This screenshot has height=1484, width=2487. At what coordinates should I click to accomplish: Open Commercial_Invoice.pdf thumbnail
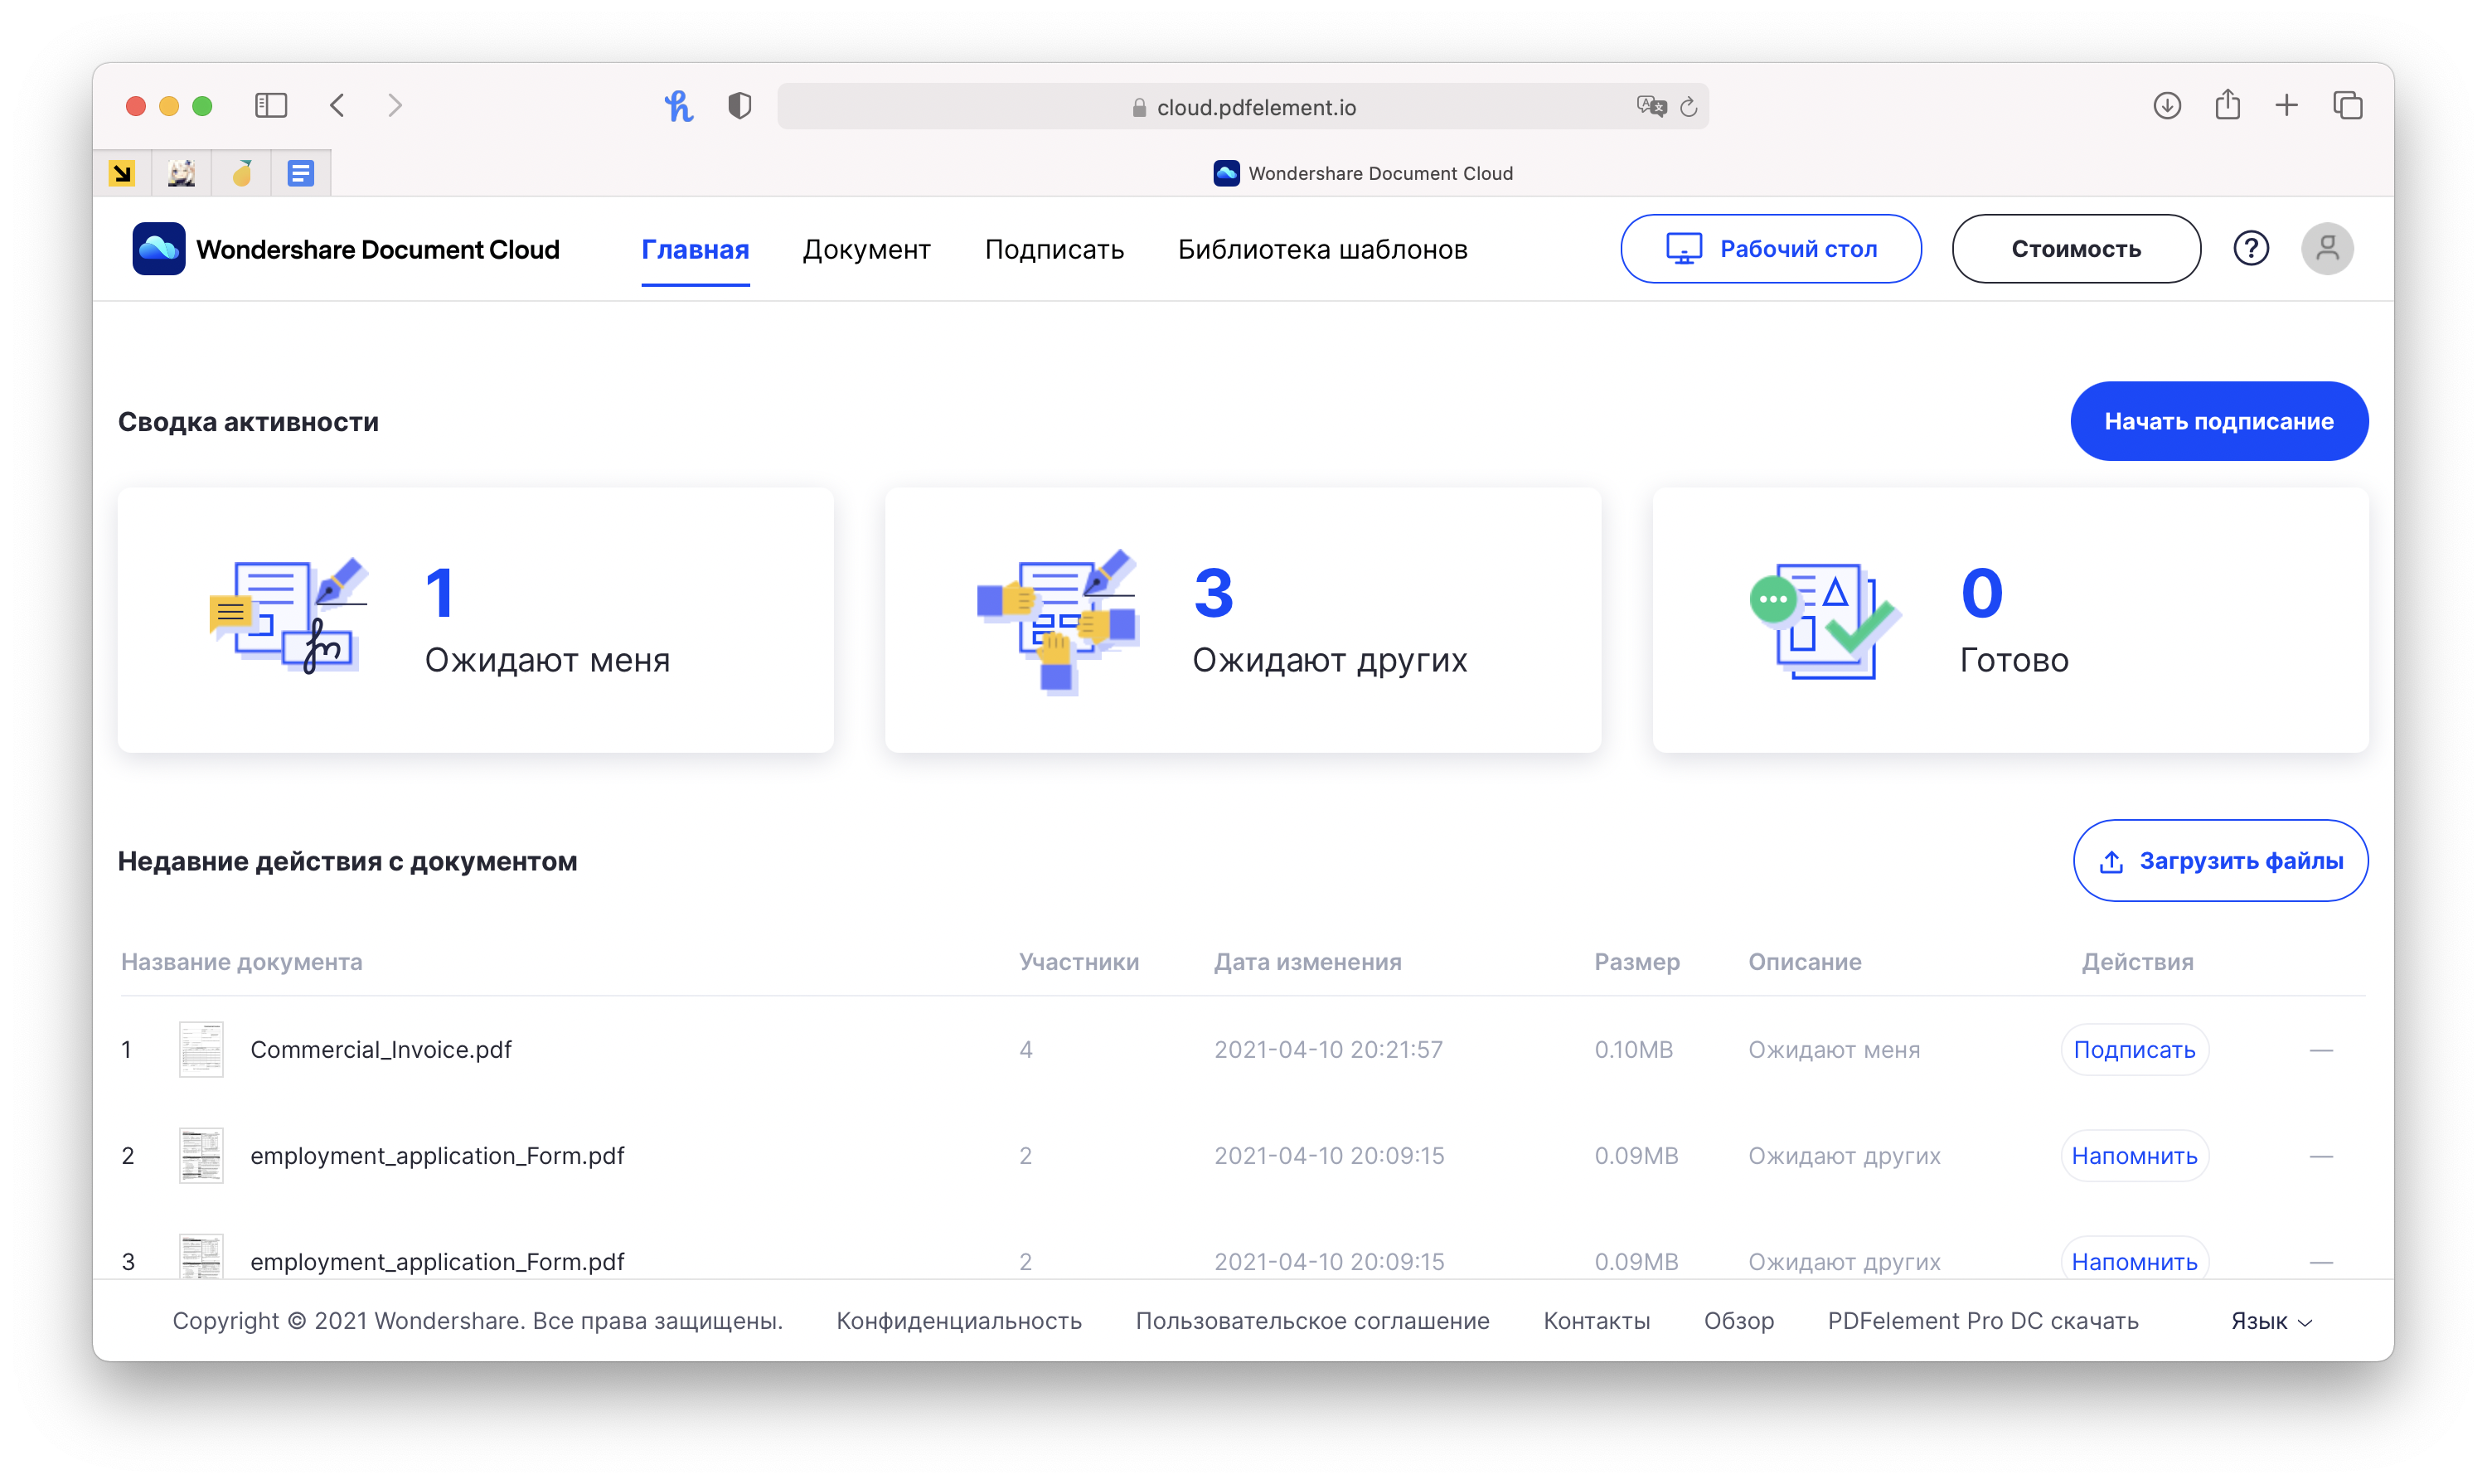click(x=201, y=1050)
